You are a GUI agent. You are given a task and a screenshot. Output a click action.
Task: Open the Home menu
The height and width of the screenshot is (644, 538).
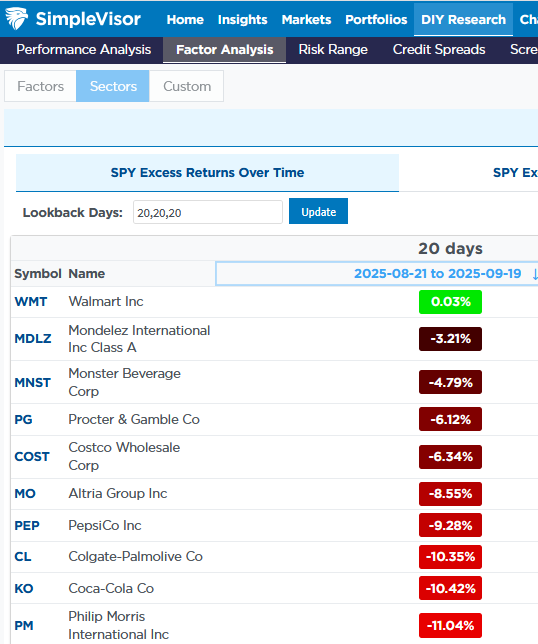pyautogui.click(x=185, y=19)
